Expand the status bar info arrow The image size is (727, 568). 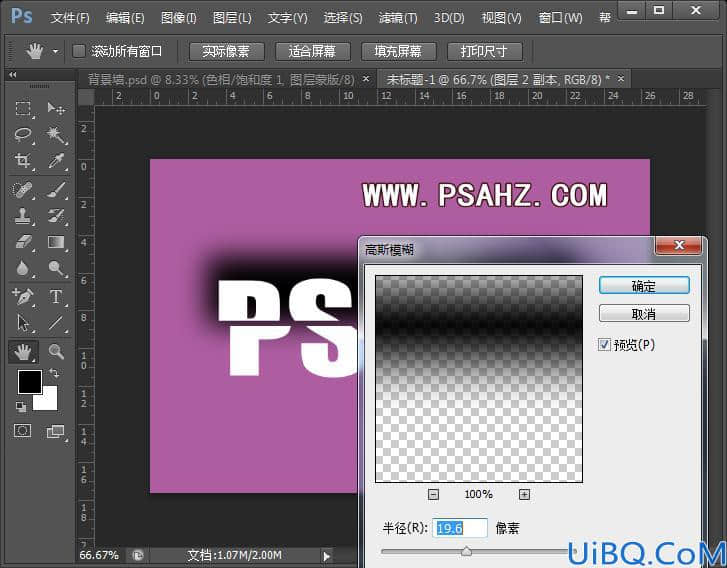pyautogui.click(x=326, y=555)
